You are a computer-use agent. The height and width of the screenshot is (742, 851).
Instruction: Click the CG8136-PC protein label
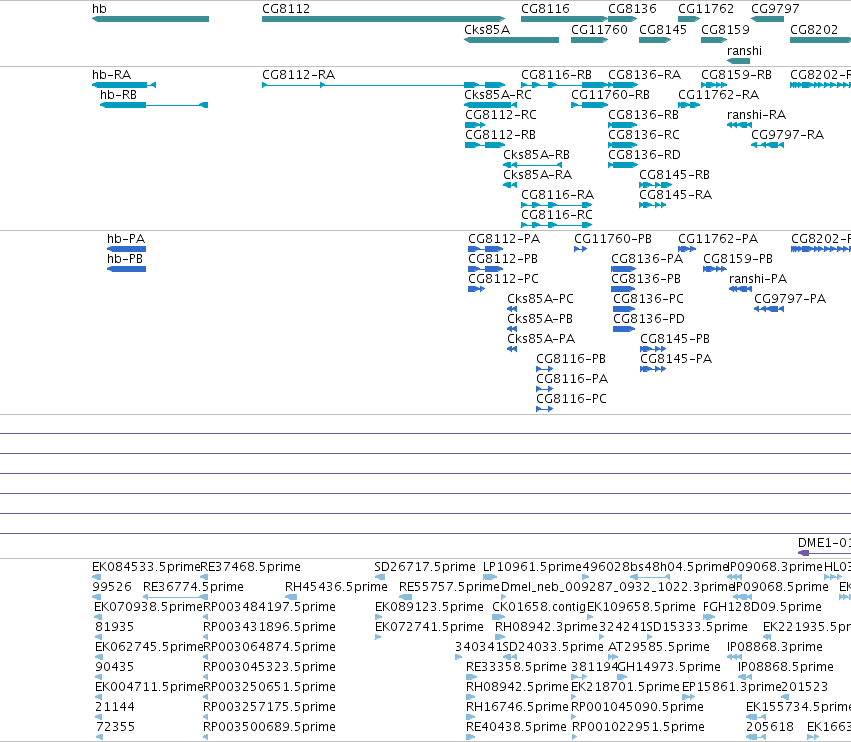(649, 299)
